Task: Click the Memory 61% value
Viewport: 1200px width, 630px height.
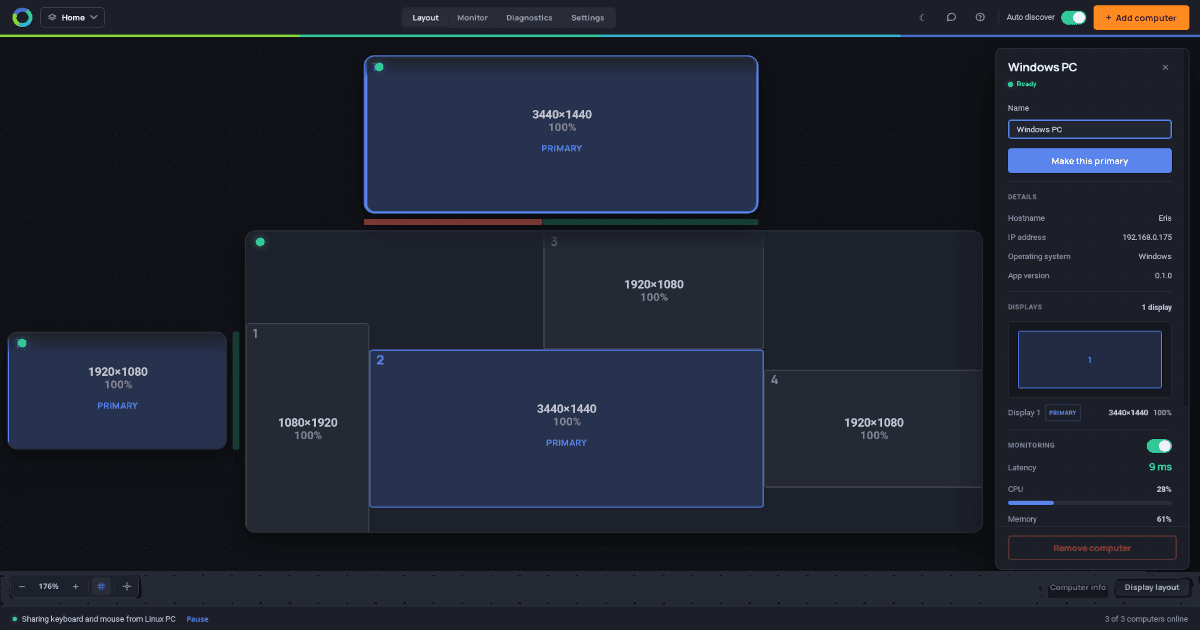Action: pyautogui.click(x=1164, y=519)
